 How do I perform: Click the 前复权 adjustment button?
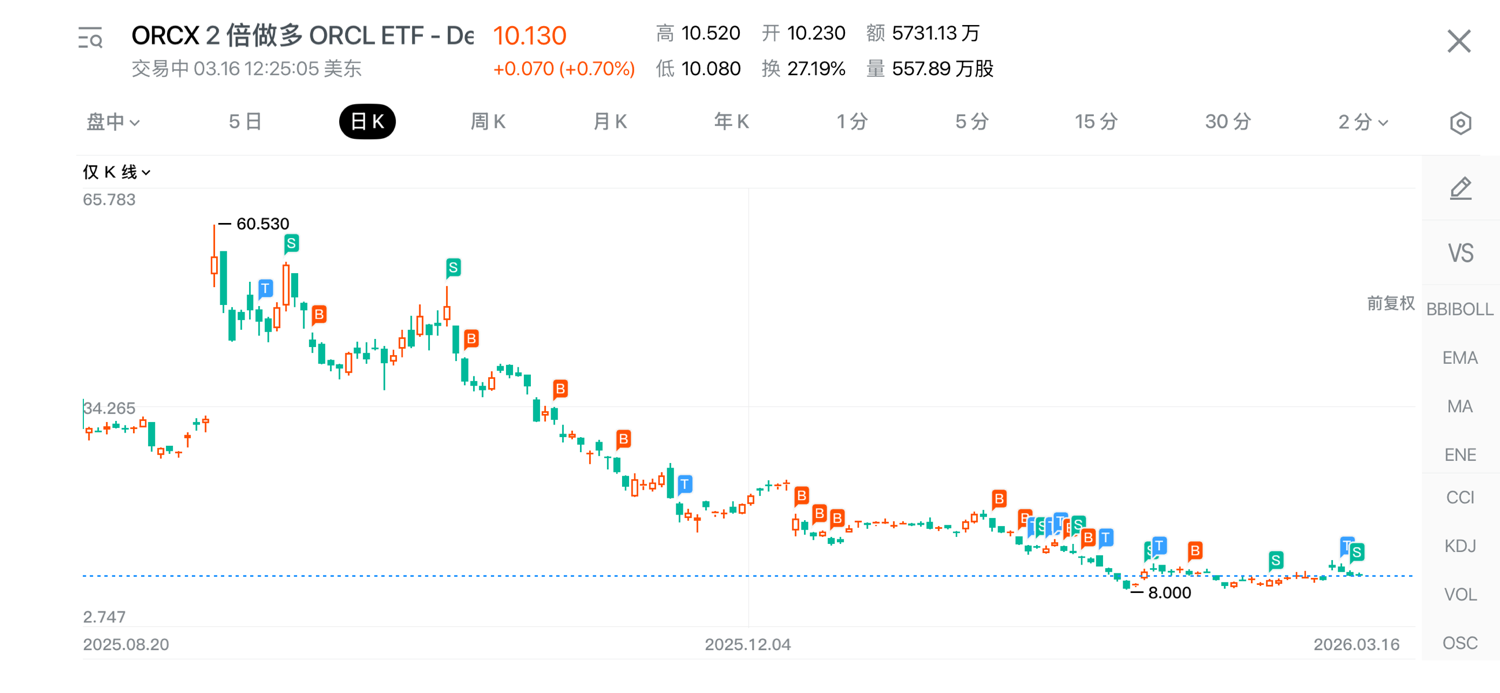click(x=1391, y=303)
